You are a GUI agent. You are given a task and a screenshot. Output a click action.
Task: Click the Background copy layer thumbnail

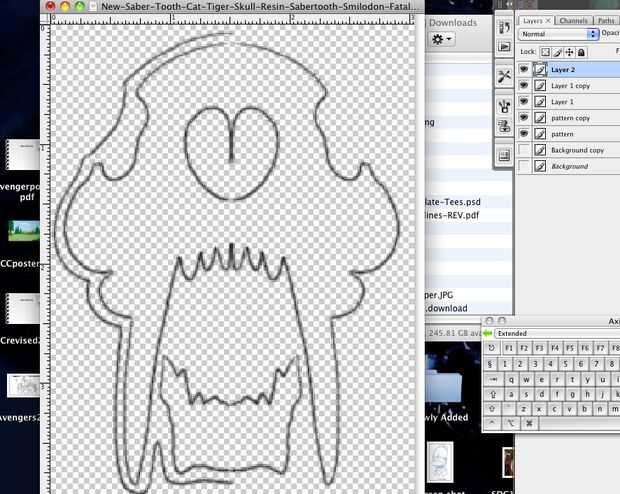(540, 150)
